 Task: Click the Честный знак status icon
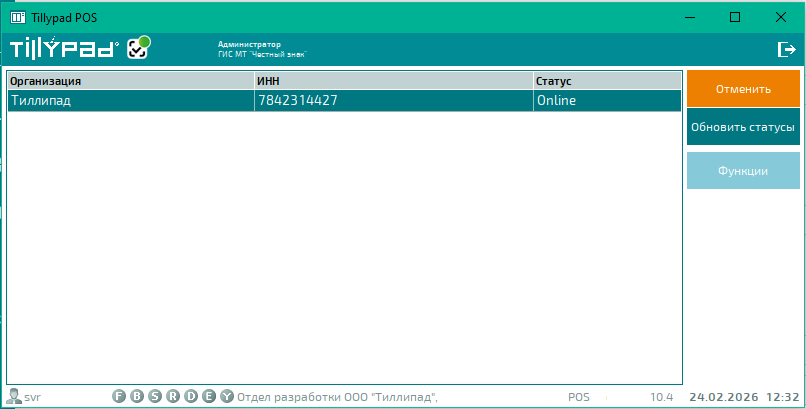click(x=138, y=49)
